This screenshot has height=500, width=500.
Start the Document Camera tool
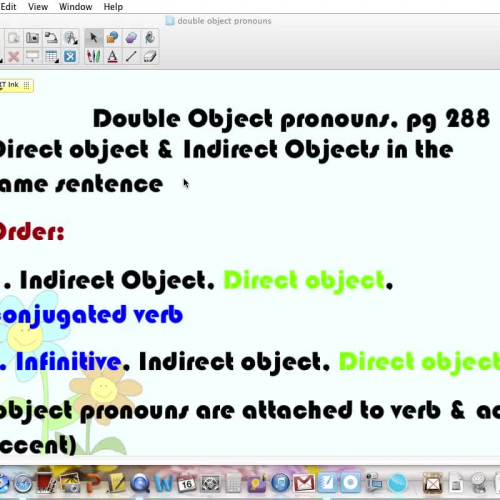51,38
